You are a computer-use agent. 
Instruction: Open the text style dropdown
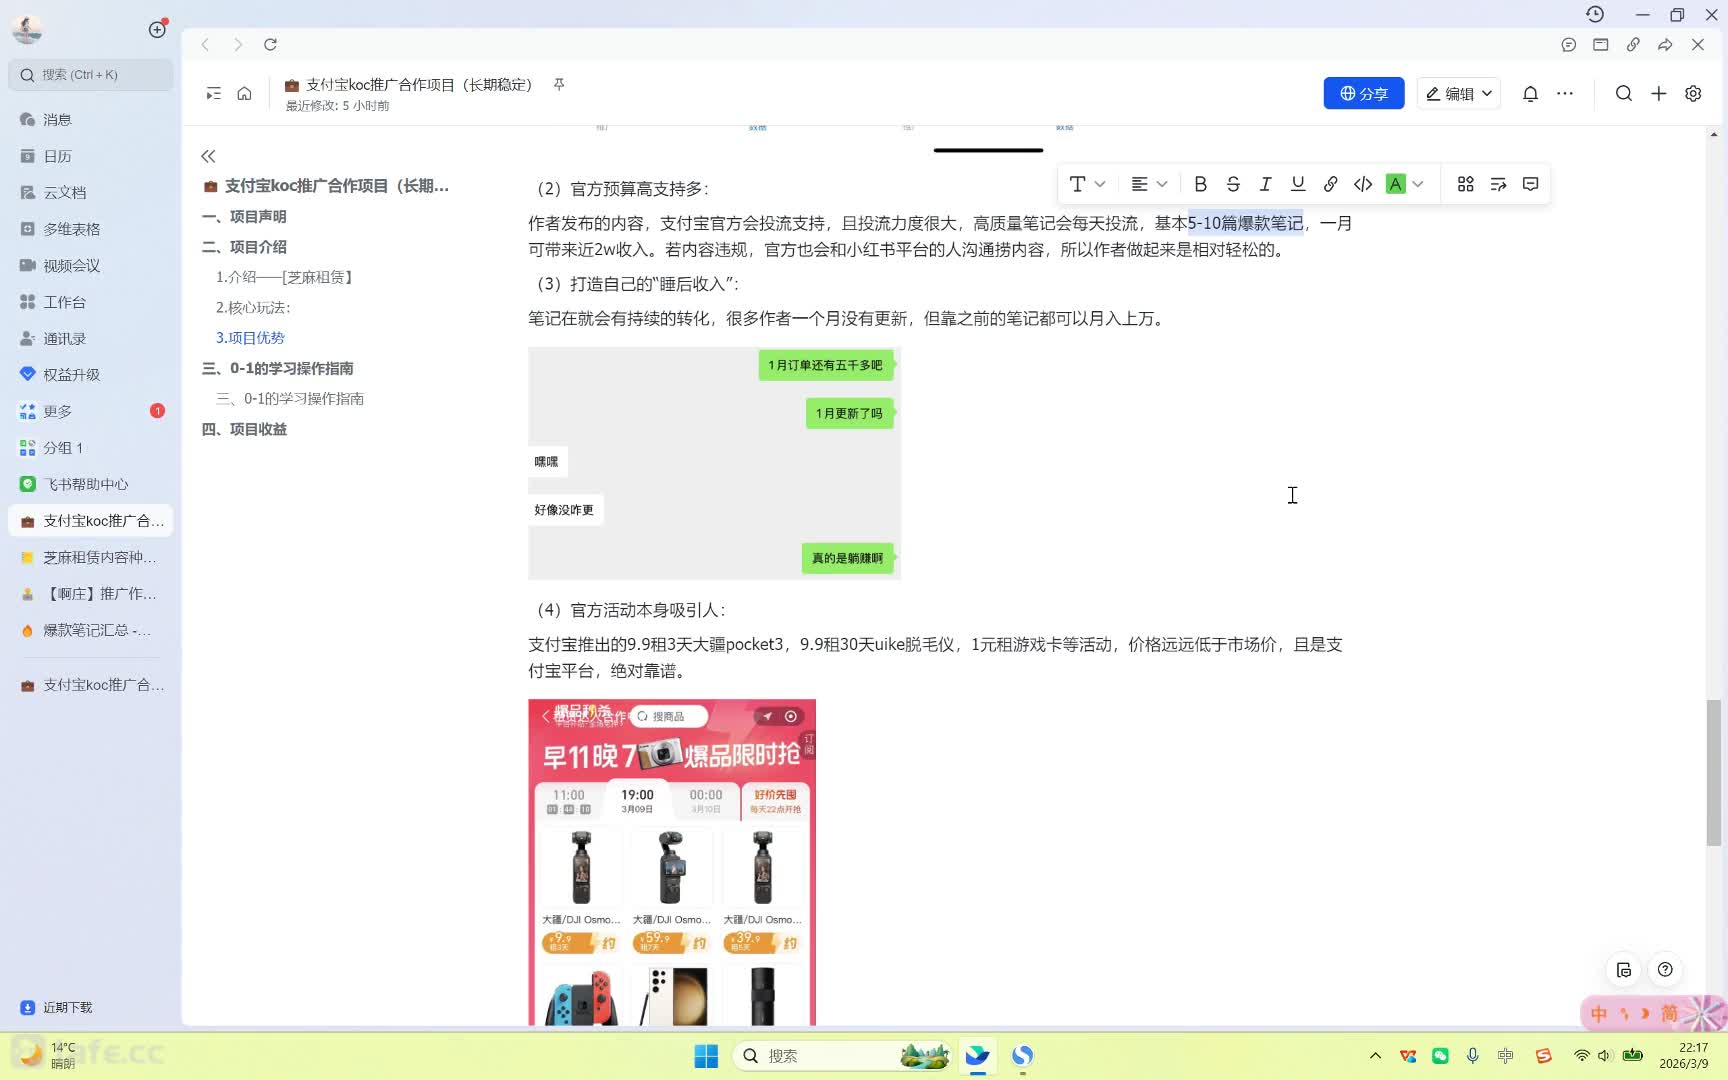1086,184
